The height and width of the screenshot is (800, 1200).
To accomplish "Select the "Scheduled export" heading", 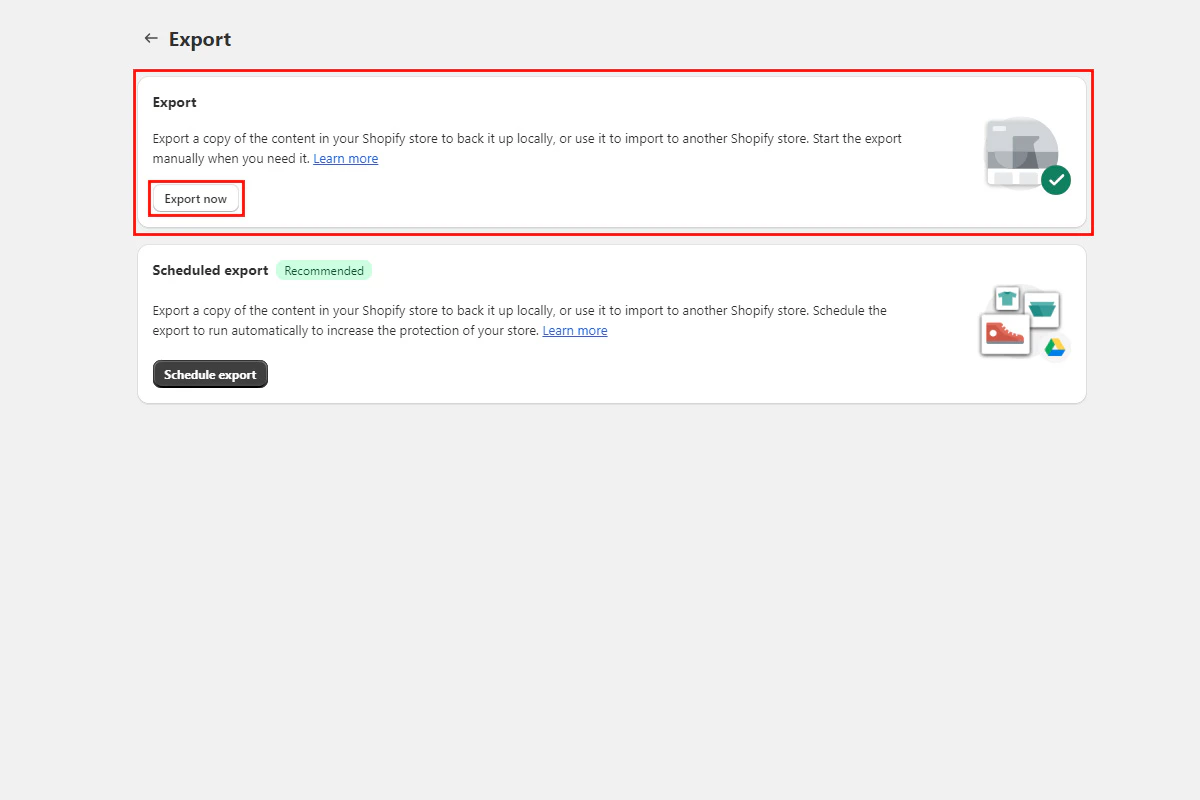I will pyautogui.click(x=210, y=270).
